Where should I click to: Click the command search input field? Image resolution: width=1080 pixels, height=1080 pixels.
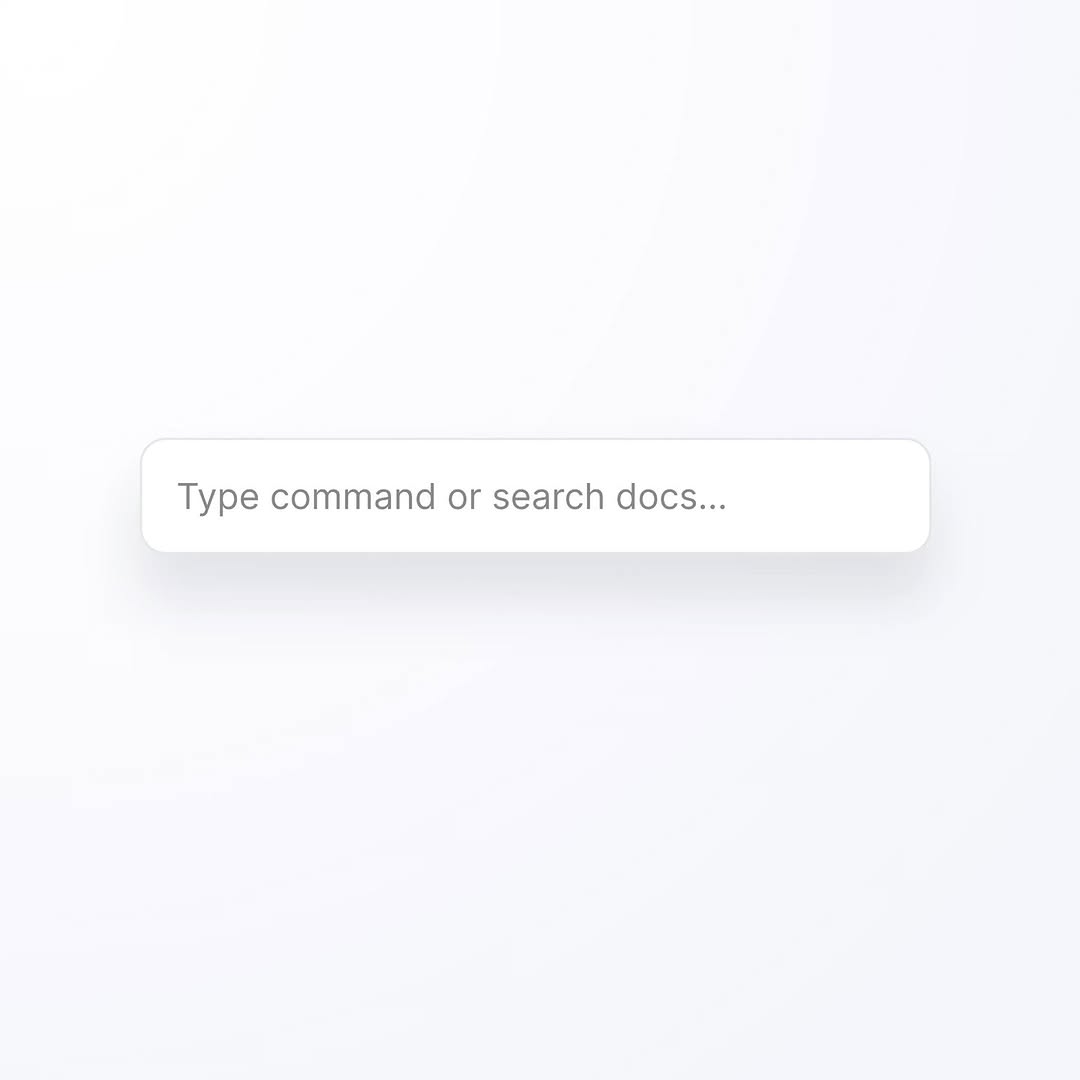(x=535, y=495)
